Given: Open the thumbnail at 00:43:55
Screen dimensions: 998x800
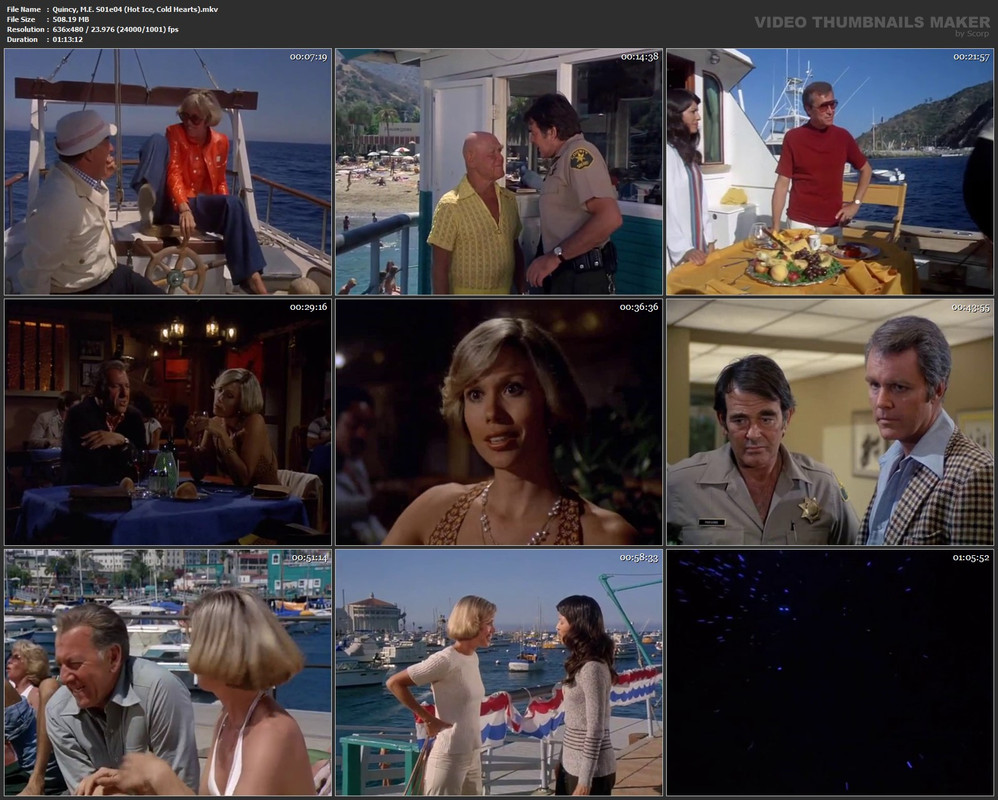Looking at the screenshot, I should [830, 422].
